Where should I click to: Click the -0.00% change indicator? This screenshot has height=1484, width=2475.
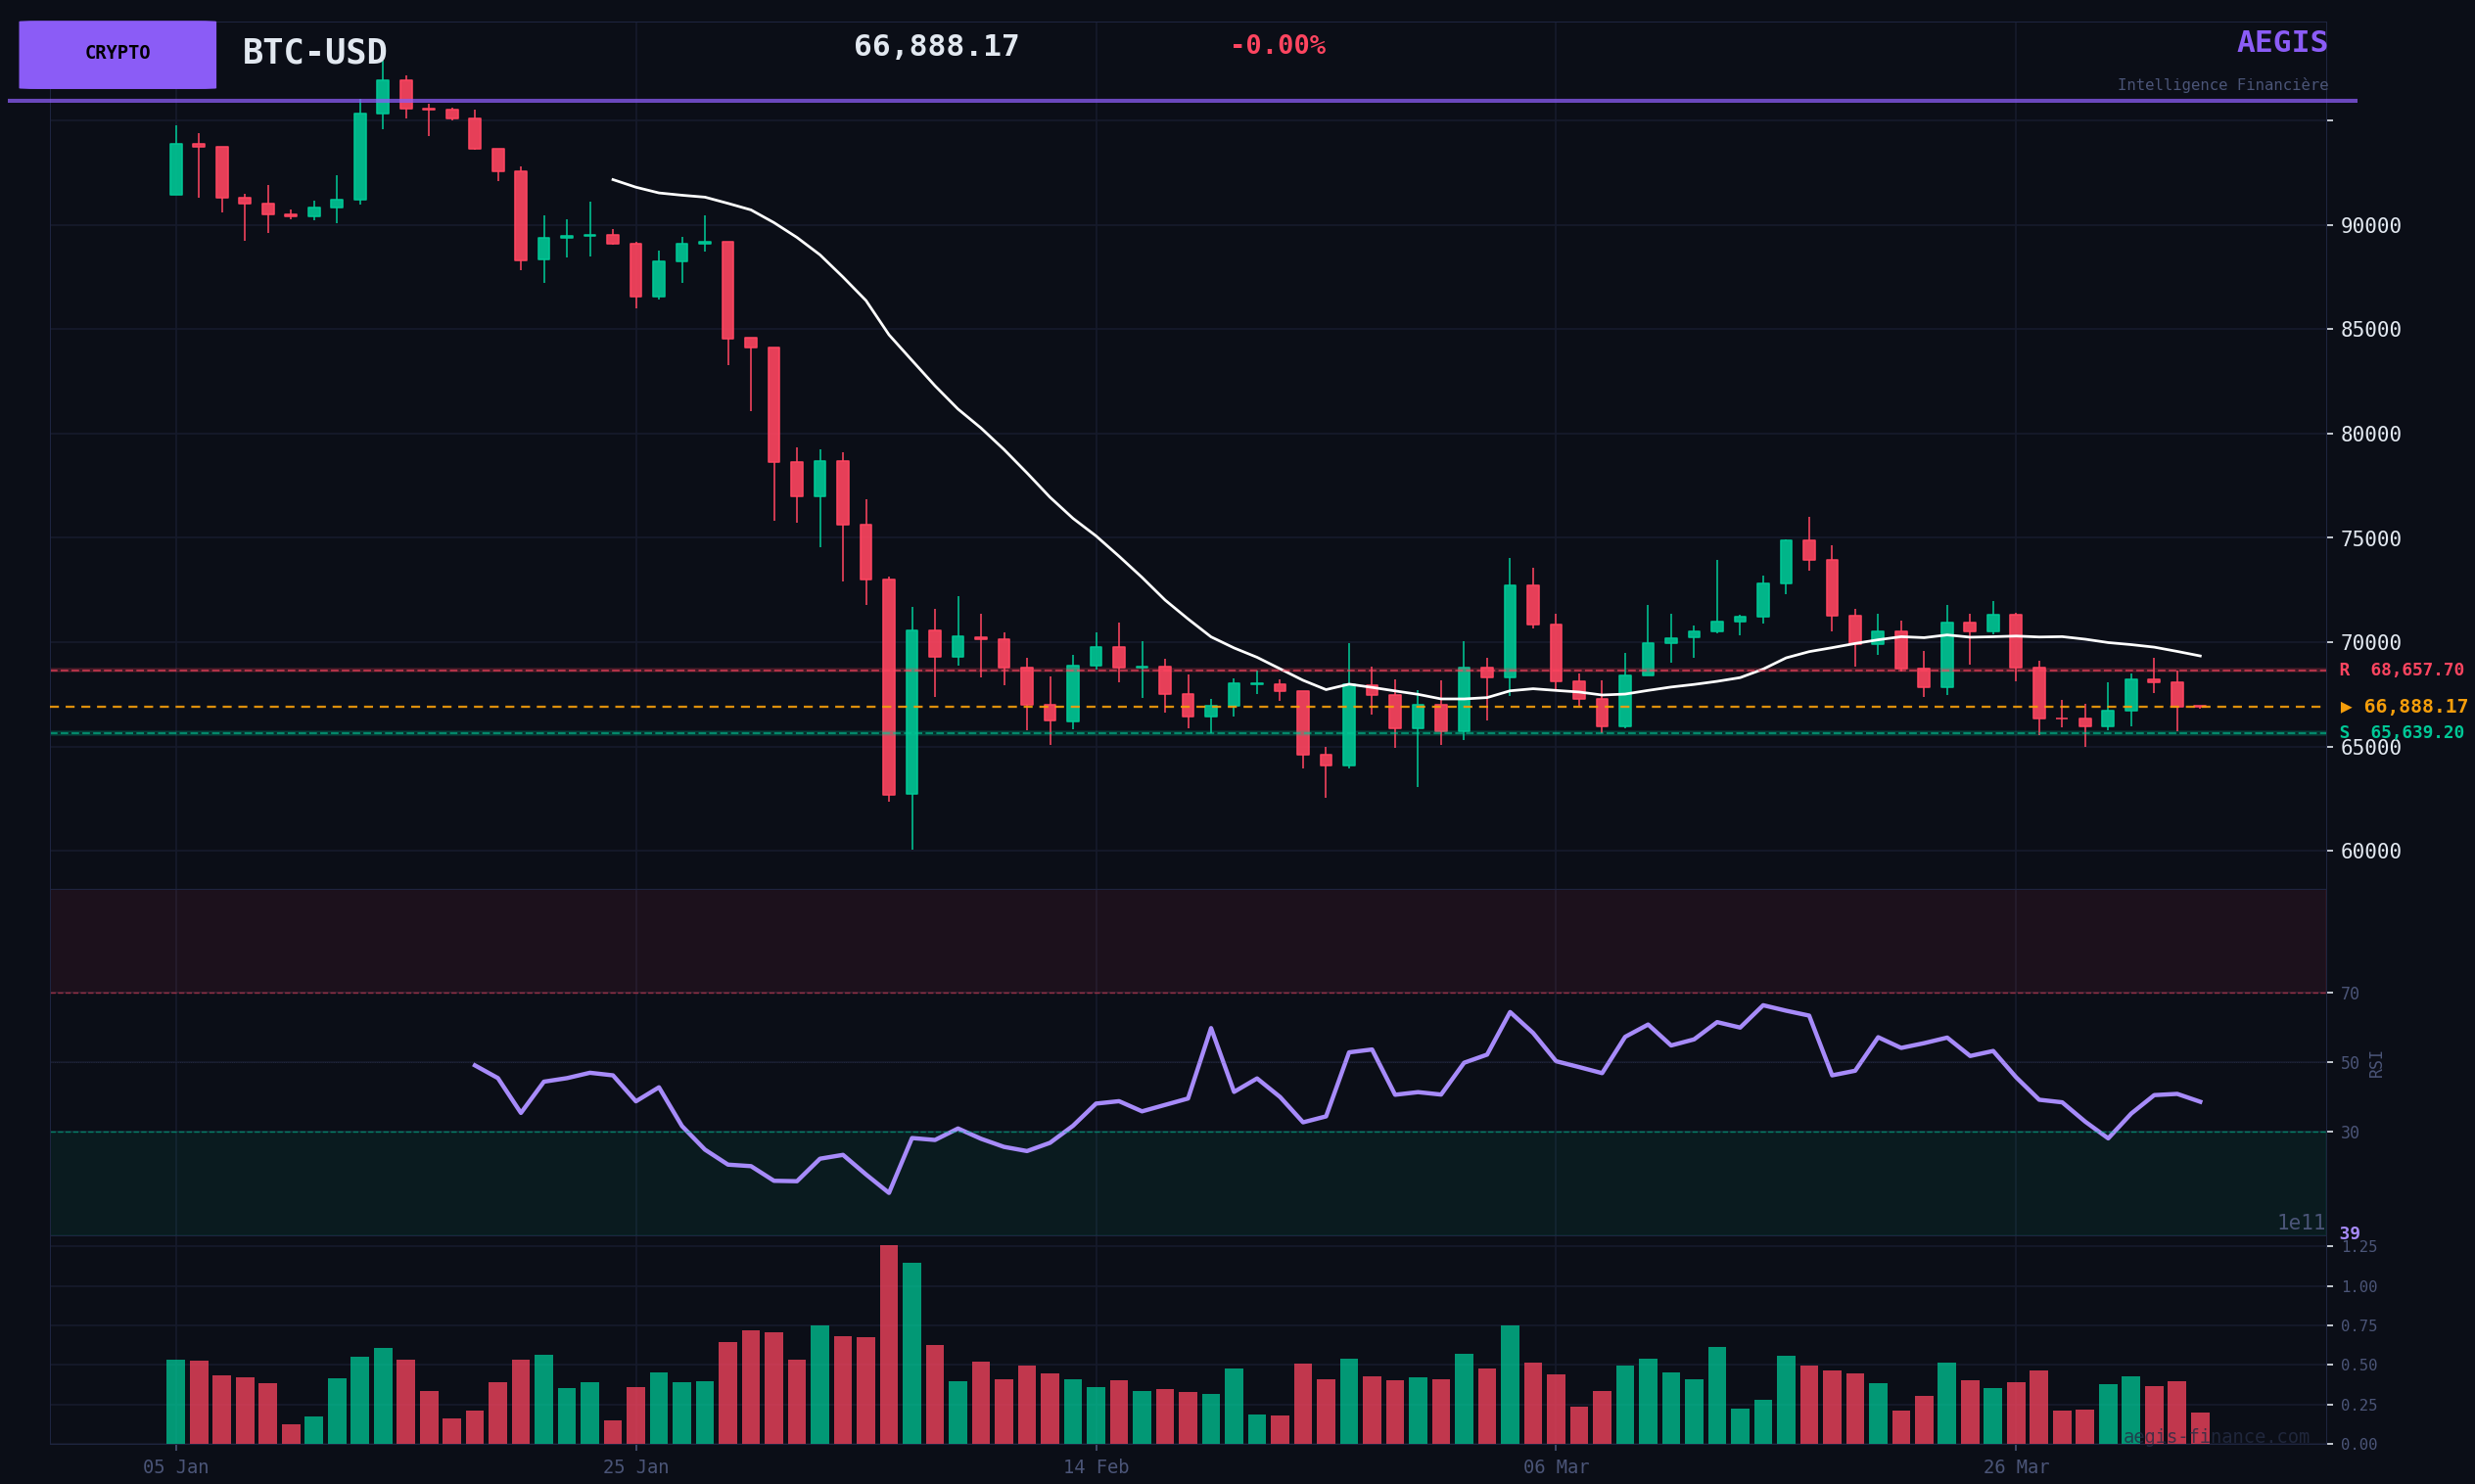[x=1277, y=46]
